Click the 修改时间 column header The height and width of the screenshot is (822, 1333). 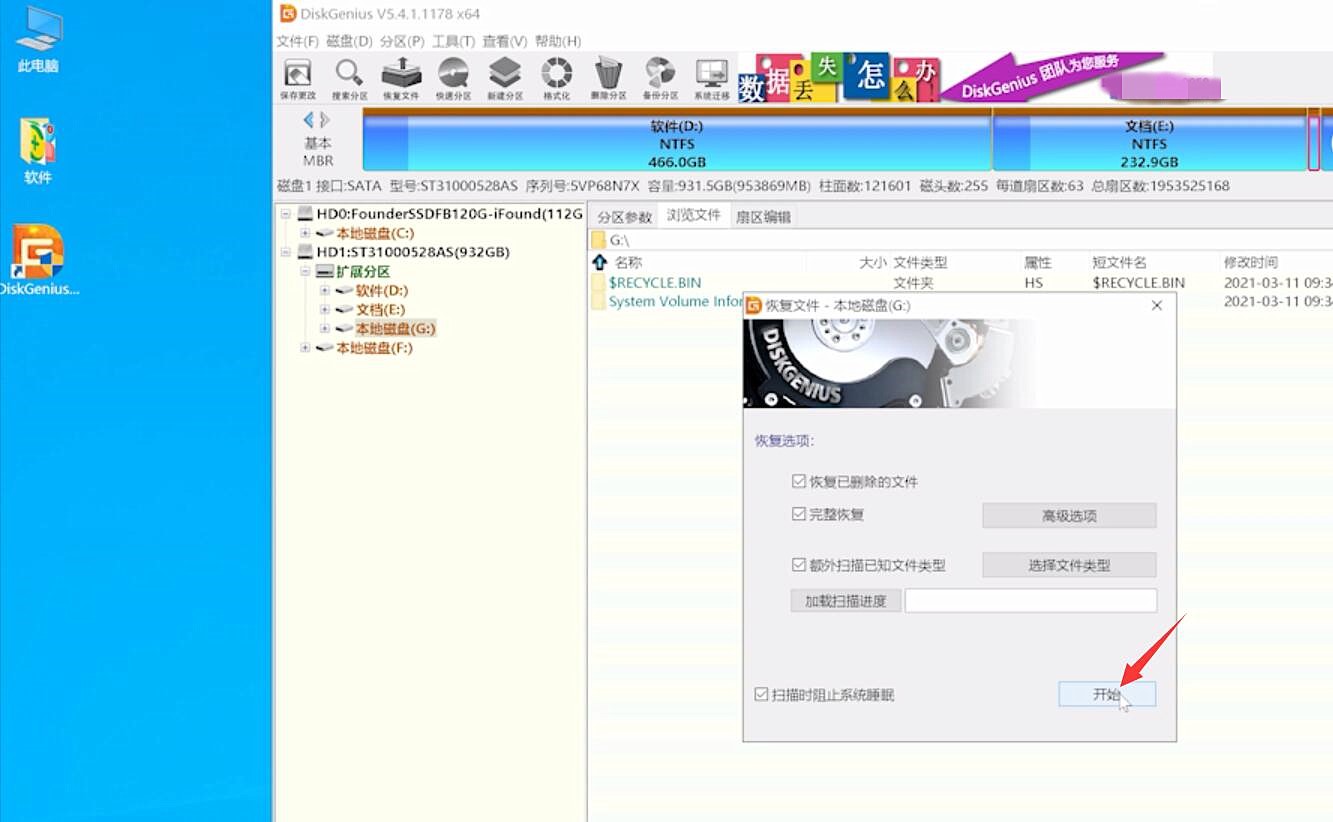(x=1250, y=262)
